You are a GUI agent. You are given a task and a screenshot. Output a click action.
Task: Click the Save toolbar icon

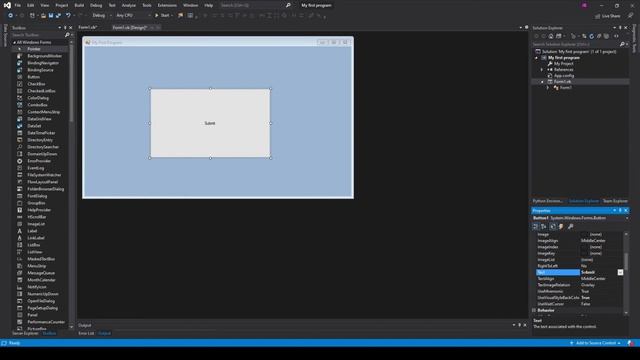point(51,16)
